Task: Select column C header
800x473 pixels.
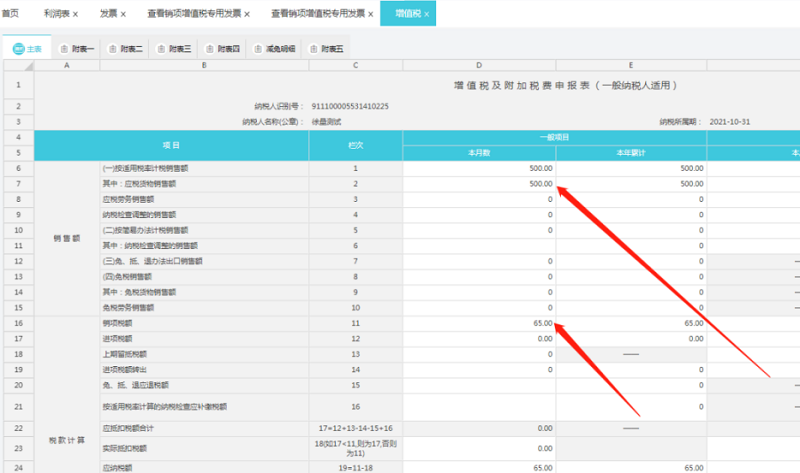Action: (356, 65)
